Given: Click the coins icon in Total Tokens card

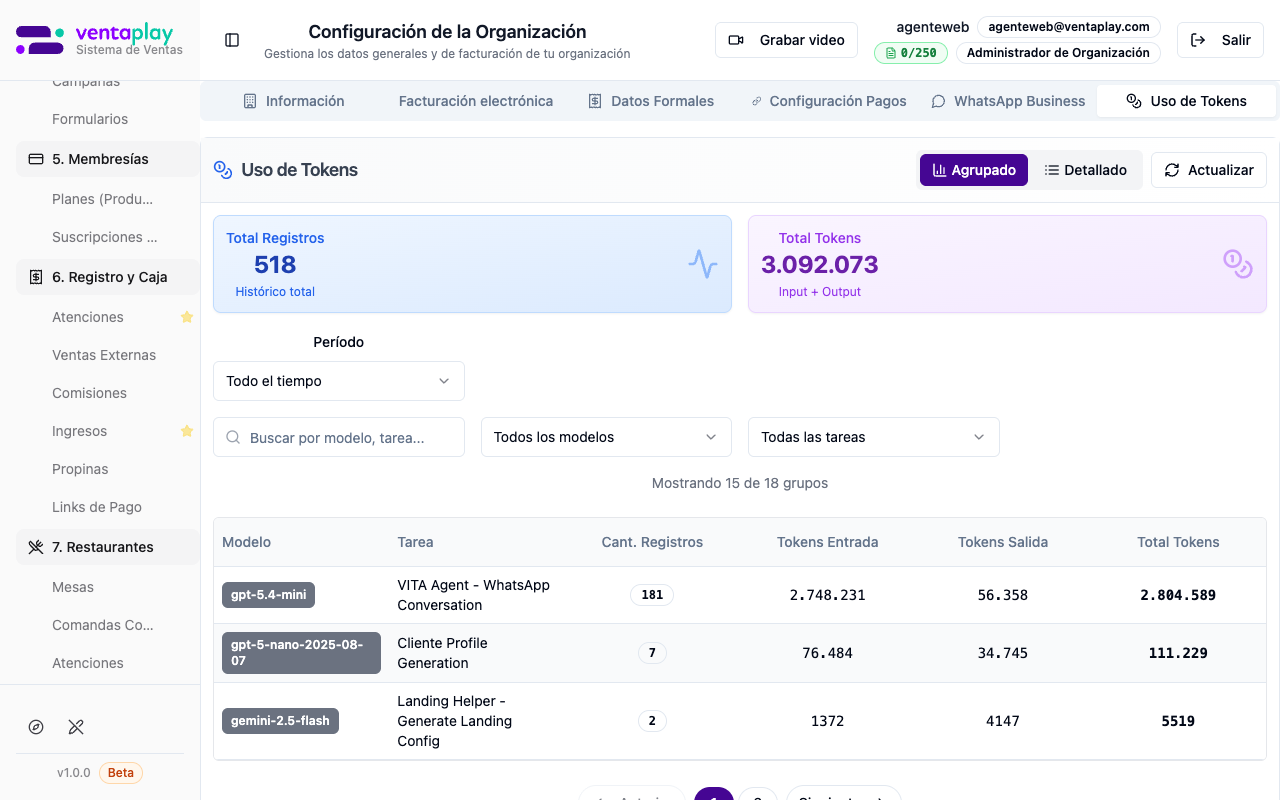Looking at the screenshot, I should (x=1237, y=264).
